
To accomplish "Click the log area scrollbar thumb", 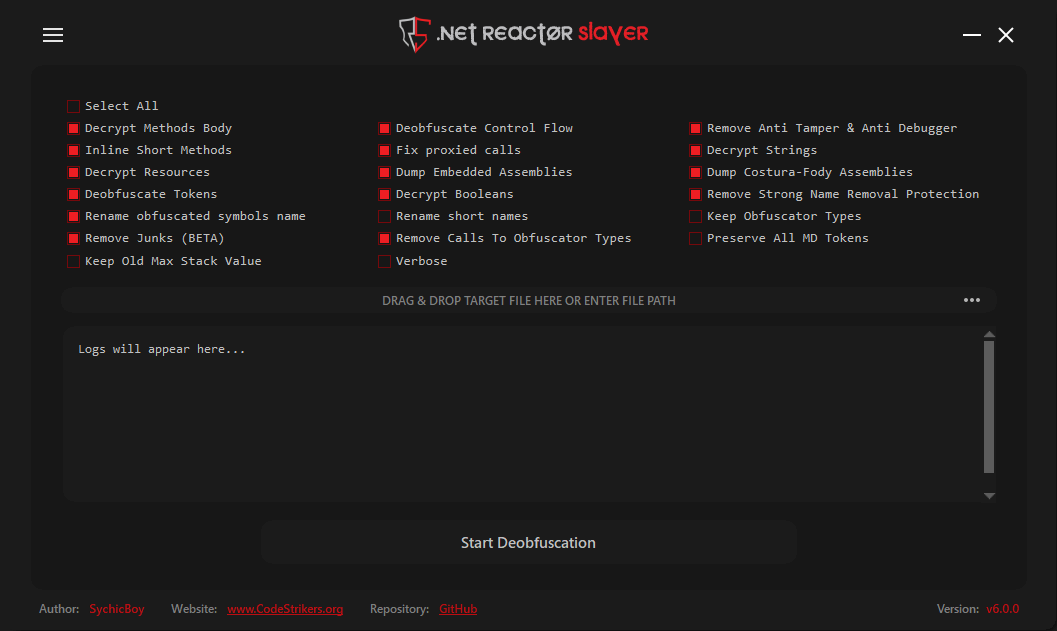I will click(x=989, y=405).
